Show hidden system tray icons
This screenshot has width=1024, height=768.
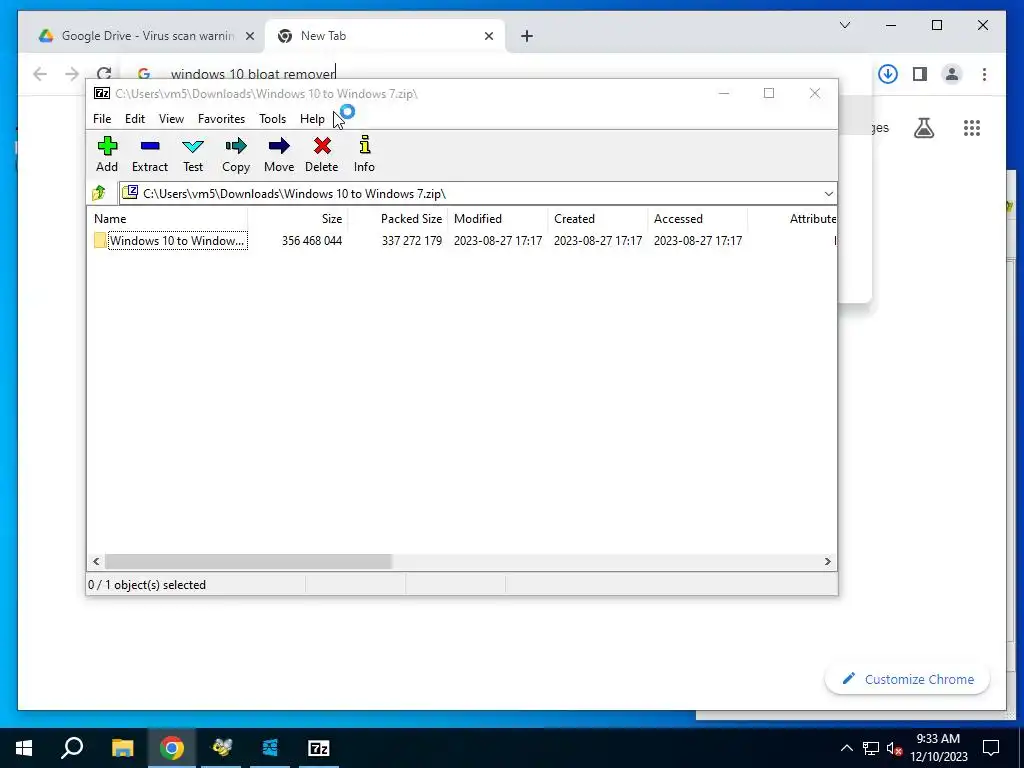(x=846, y=748)
